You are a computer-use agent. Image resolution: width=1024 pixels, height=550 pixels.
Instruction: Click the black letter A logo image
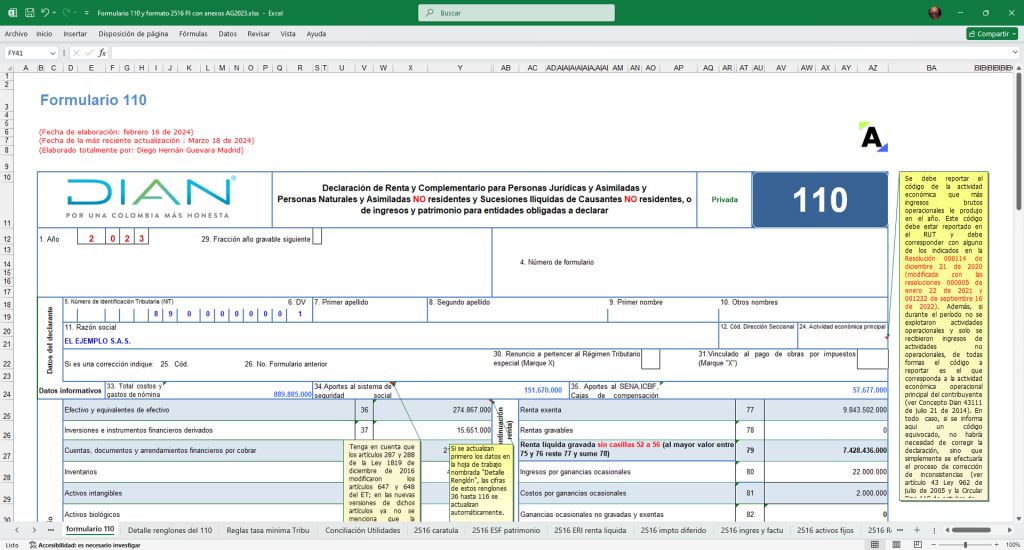(x=873, y=137)
